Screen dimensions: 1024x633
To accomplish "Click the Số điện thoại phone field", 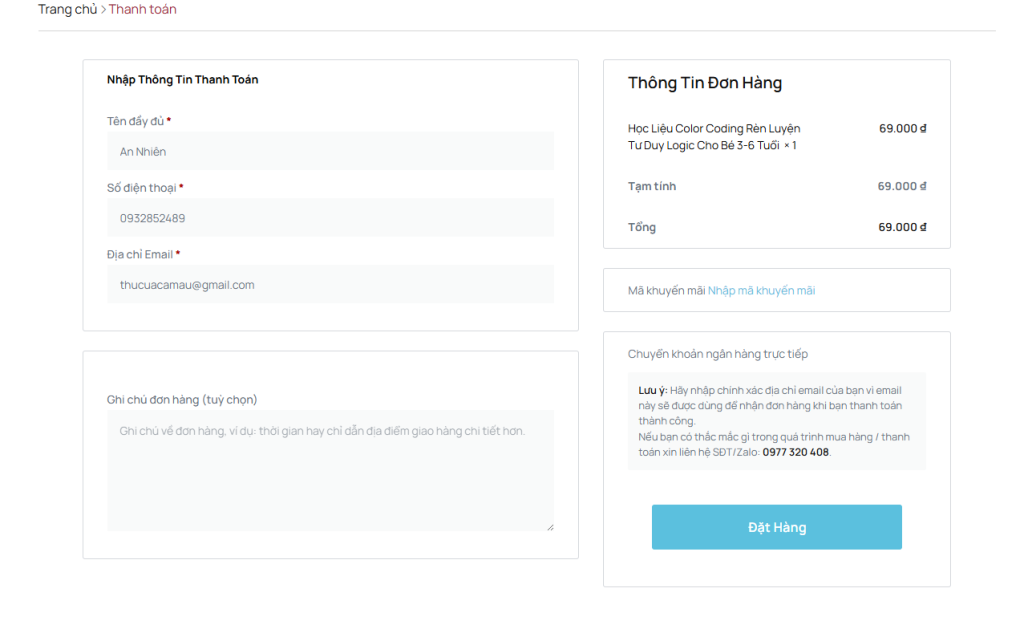I will point(330,218).
